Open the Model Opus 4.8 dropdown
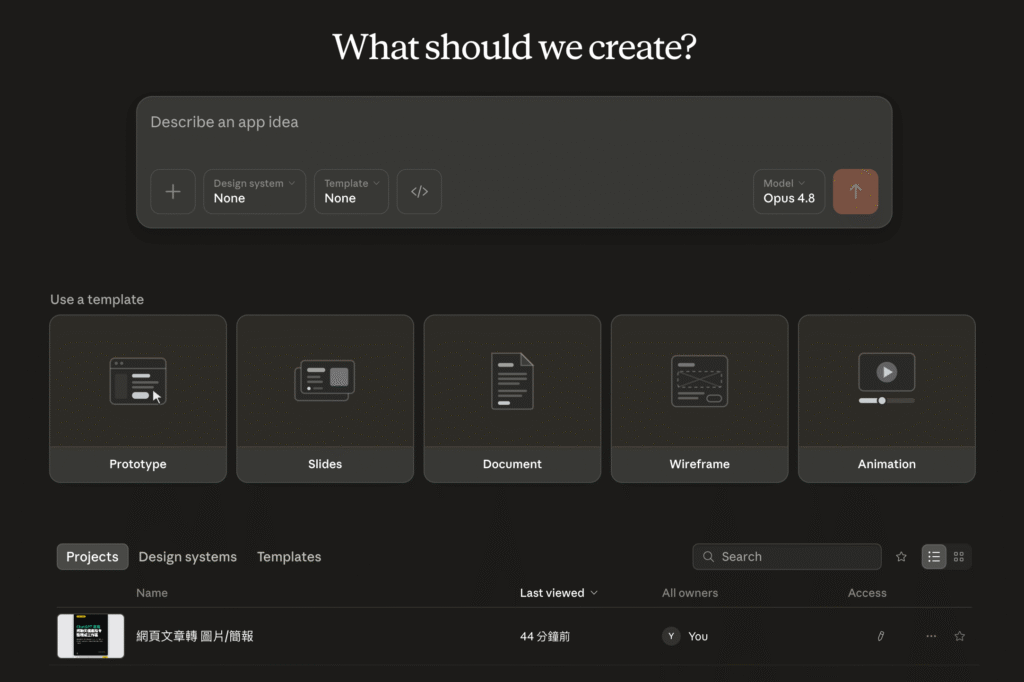The width and height of the screenshot is (1024, 682). point(789,191)
